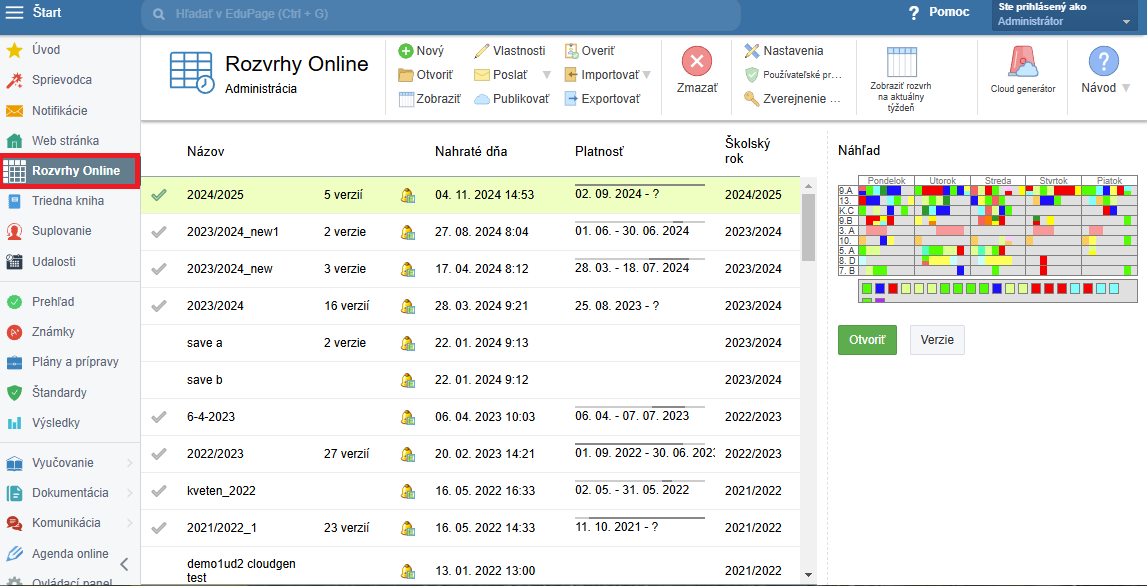Click the Nový timetable icon
This screenshot has width=1147, height=586.
pyautogui.click(x=406, y=51)
